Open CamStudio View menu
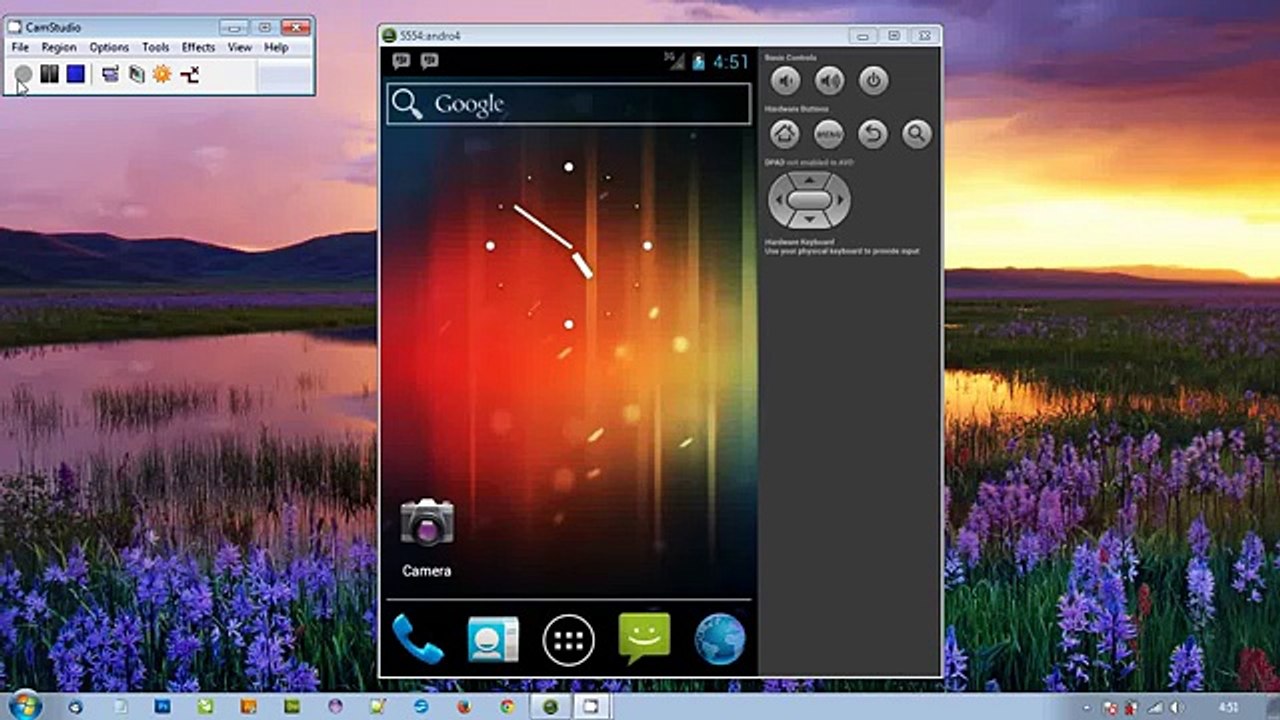The height and width of the screenshot is (720, 1280). pyautogui.click(x=239, y=47)
